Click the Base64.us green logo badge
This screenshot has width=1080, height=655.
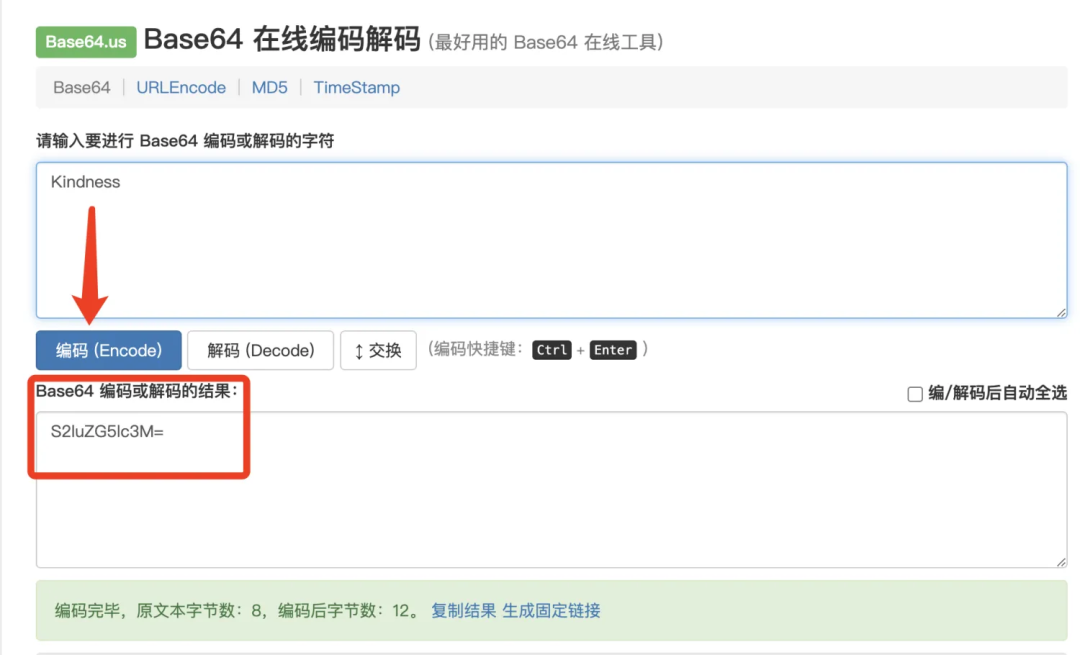pos(86,41)
